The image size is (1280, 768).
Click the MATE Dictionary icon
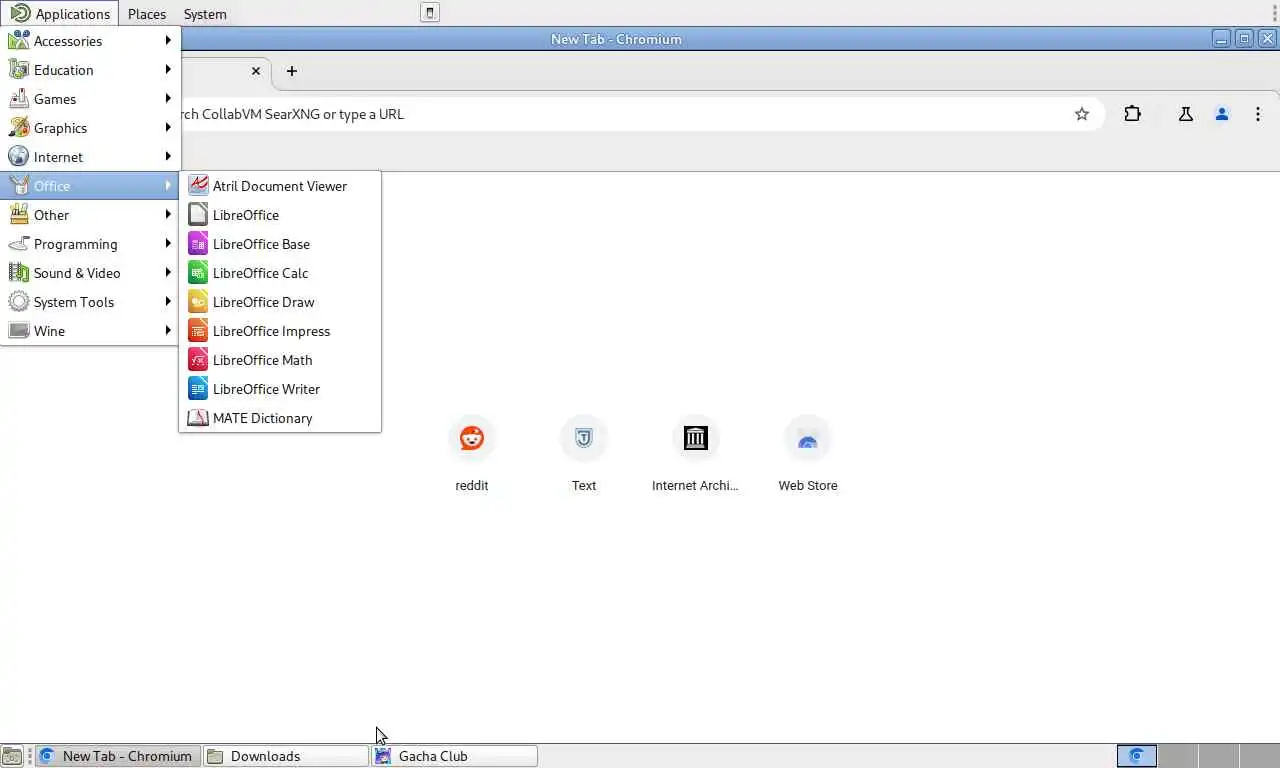tap(198, 418)
